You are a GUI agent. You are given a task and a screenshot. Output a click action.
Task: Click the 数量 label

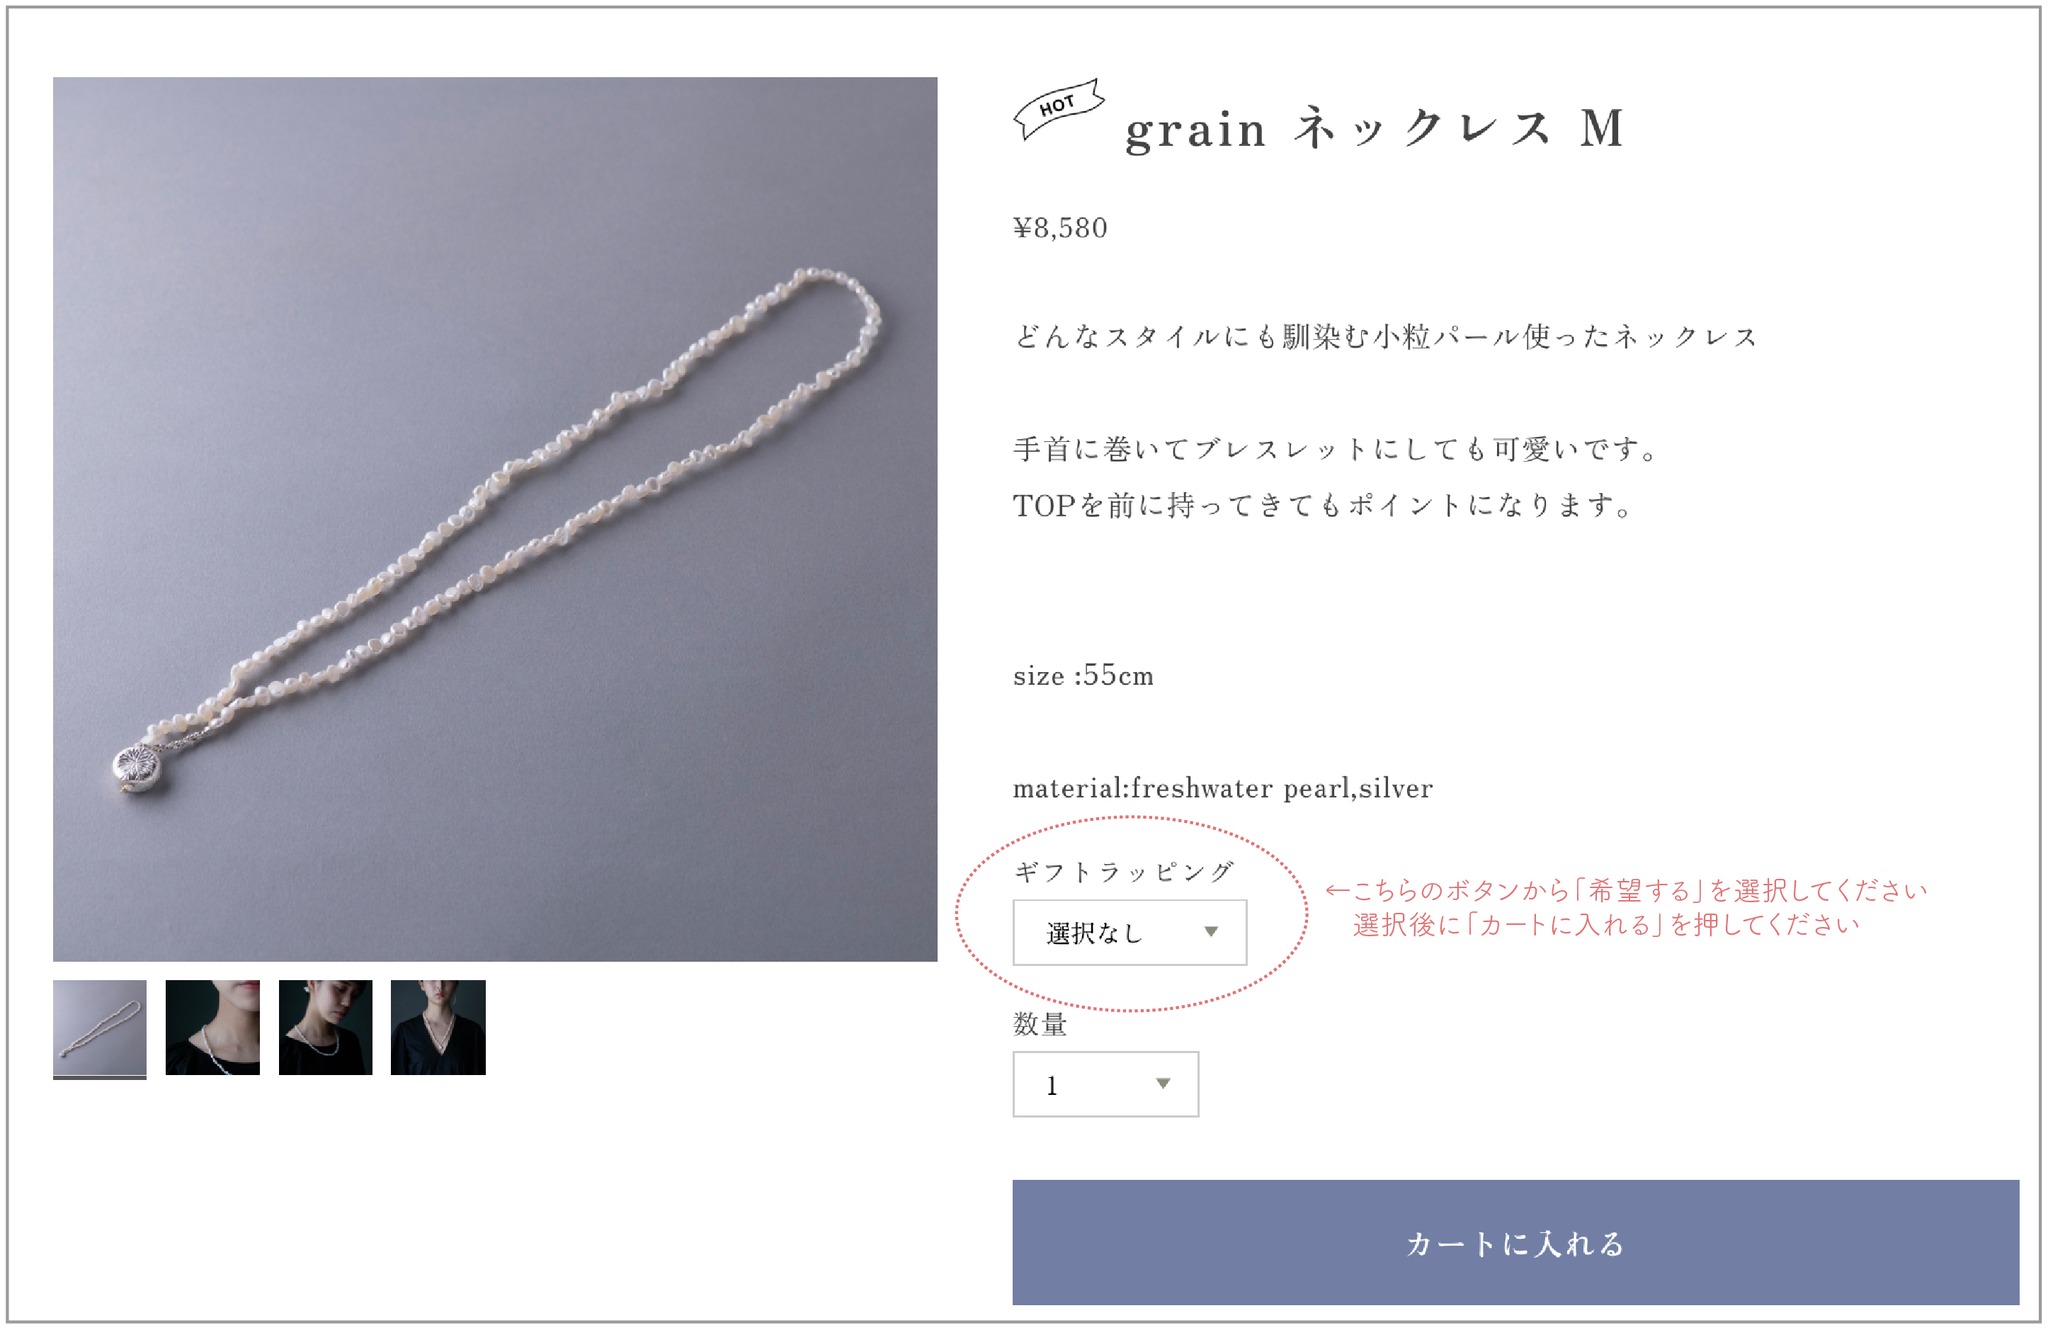click(1040, 1024)
